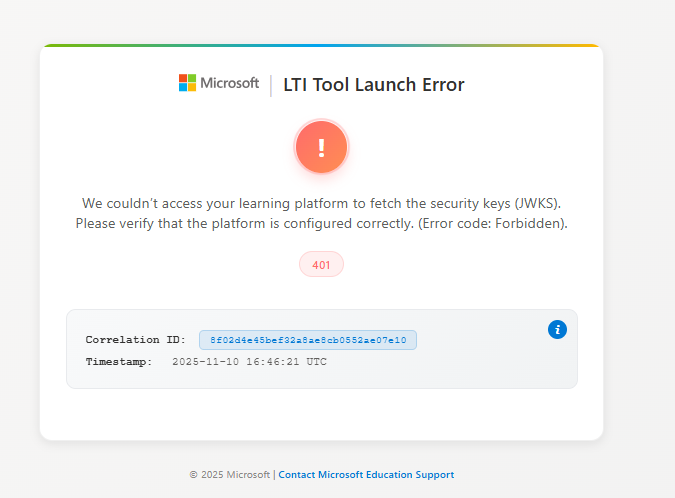Click the blue info icon

pos(558,329)
